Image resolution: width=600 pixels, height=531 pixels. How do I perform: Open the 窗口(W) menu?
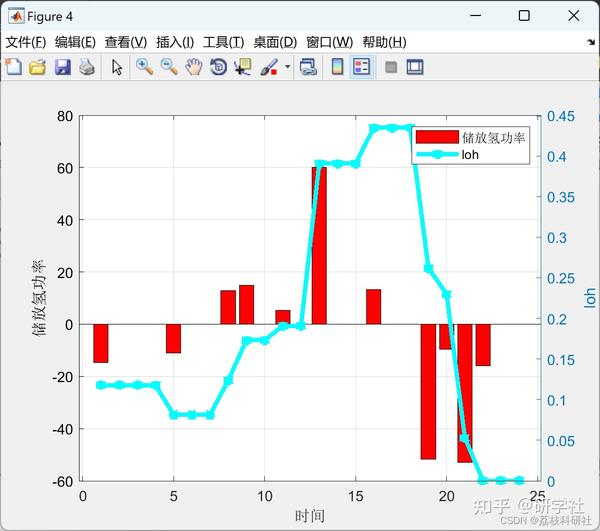pos(329,42)
